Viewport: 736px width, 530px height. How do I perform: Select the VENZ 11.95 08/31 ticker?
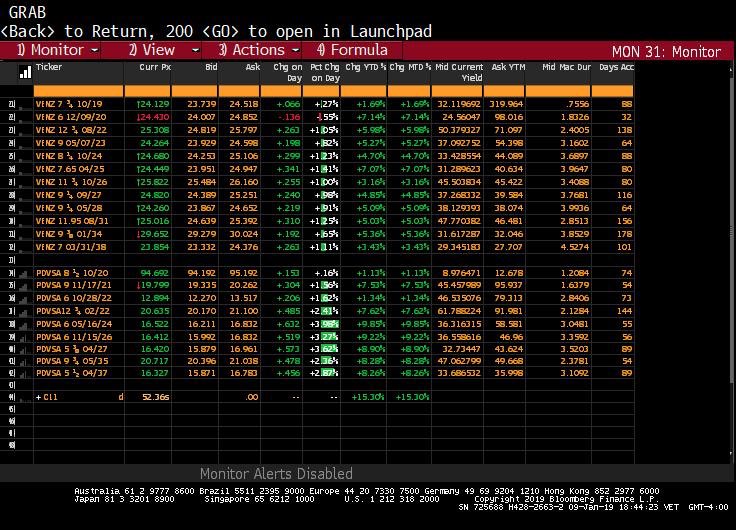[x=72, y=221]
